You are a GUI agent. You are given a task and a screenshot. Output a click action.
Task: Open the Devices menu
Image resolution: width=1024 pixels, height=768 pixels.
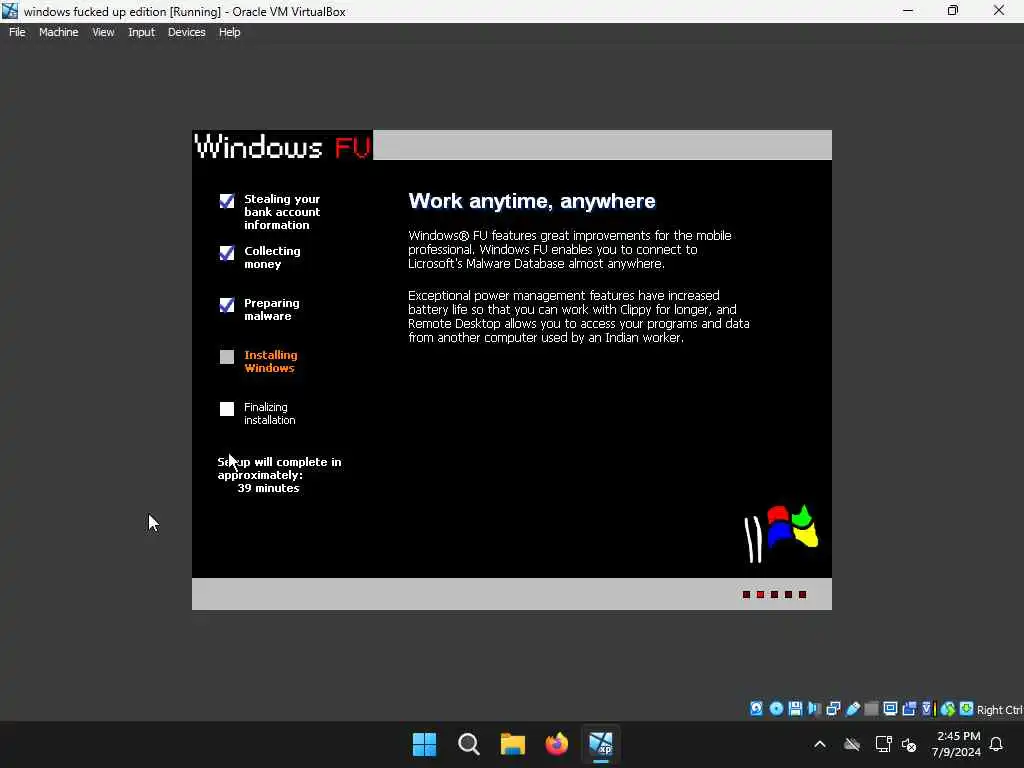[186, 32]
